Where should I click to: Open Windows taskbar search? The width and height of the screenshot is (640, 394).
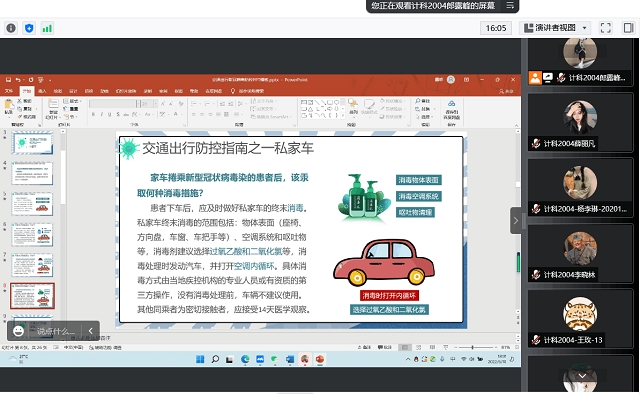point(215,359)
